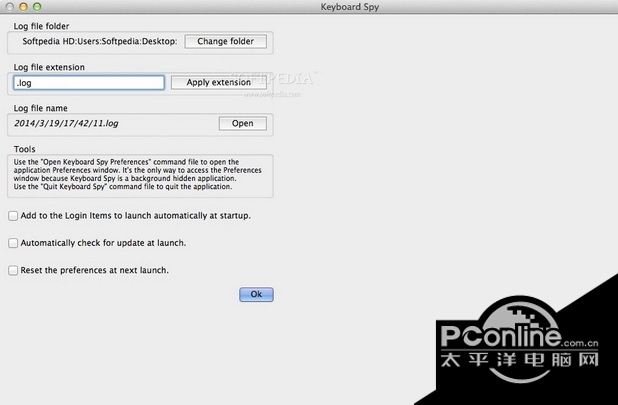Click the Log file name label
The height and width of the screenshot is (405, 618).
click(x=41, y=108)
